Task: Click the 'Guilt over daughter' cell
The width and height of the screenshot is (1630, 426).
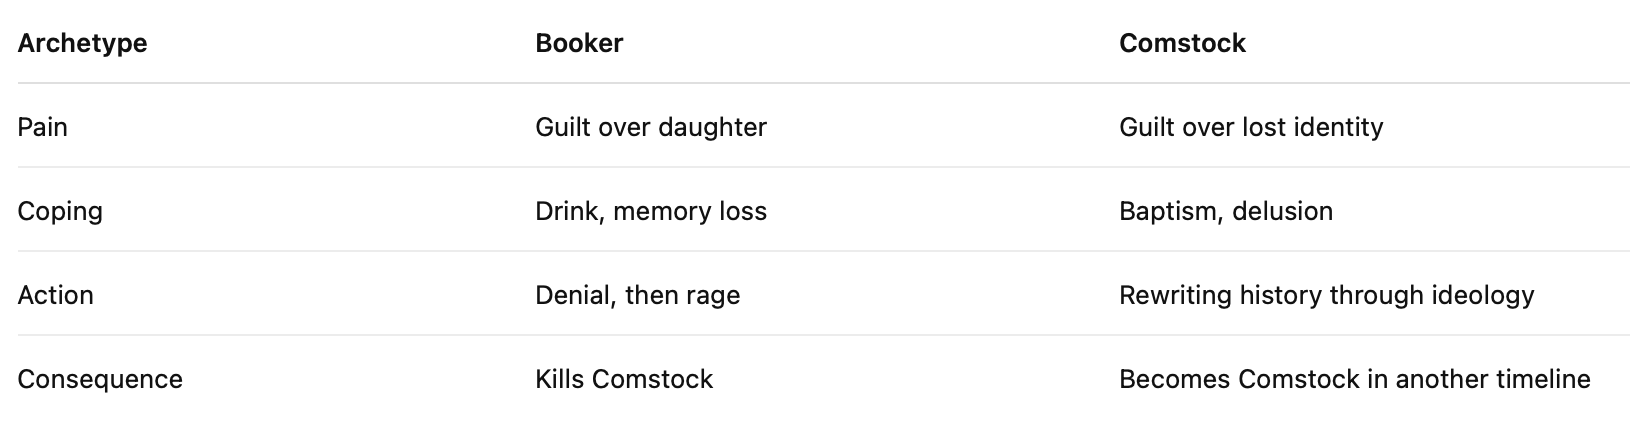Action: click(x=651, y=127)
